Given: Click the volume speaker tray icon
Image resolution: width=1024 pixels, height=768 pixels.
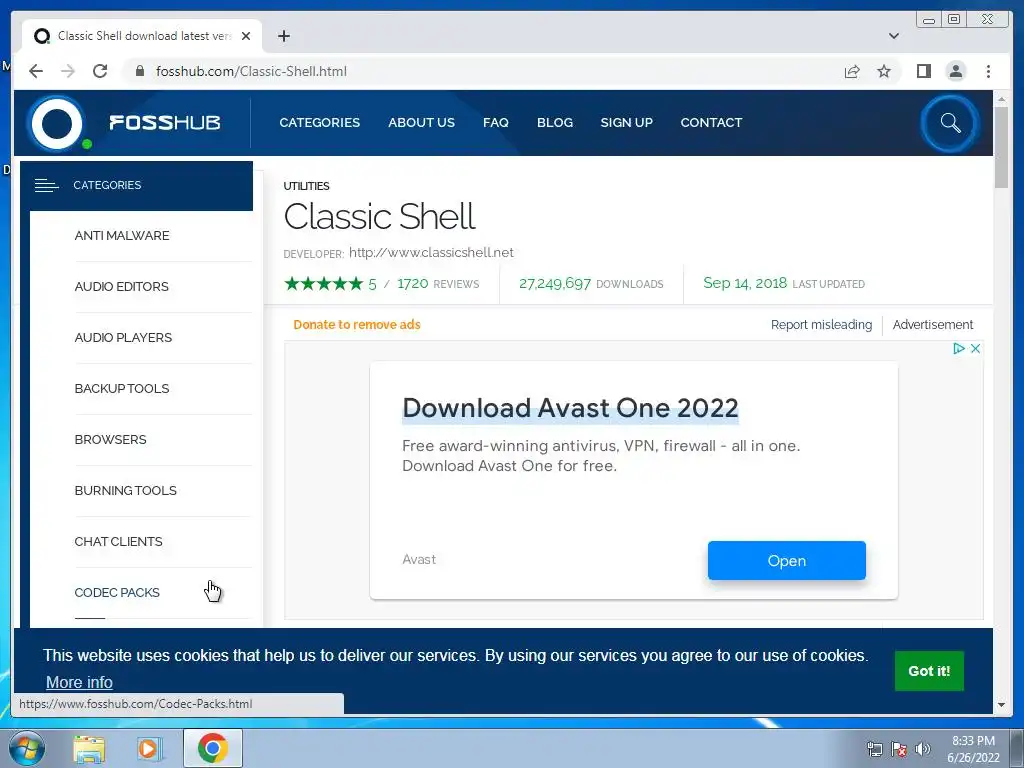Looking at the screenshot, I should pos(922,749).
